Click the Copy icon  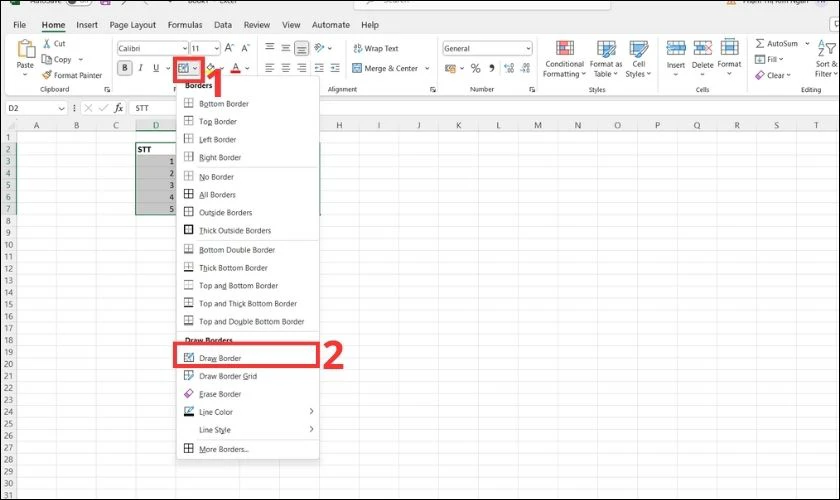(47, 59)
